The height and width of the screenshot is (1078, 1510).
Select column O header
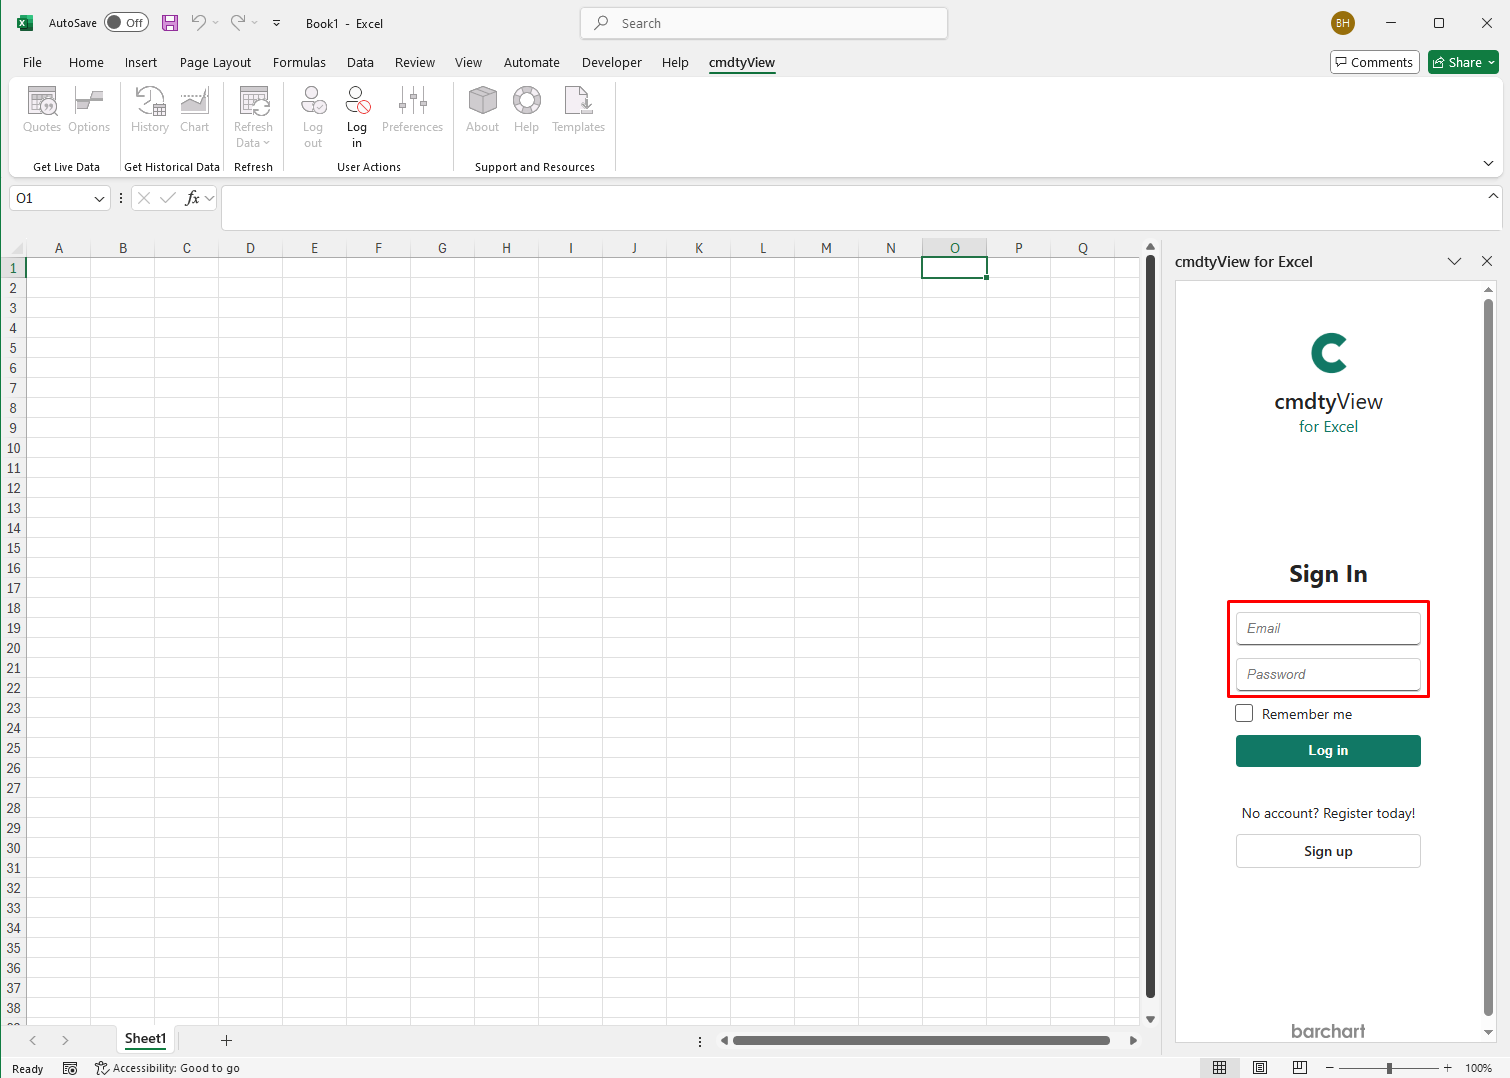point(954,248)
